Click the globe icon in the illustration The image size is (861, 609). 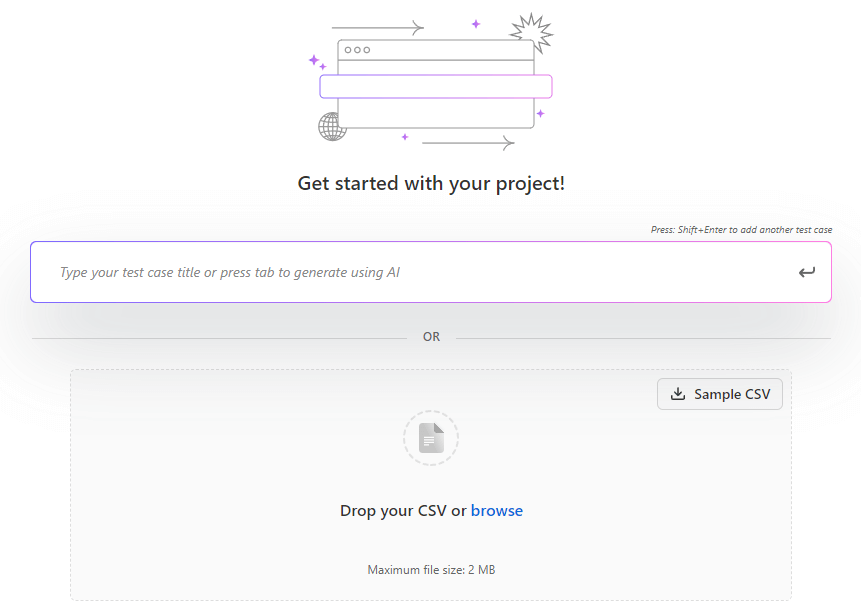pos(330,128)
